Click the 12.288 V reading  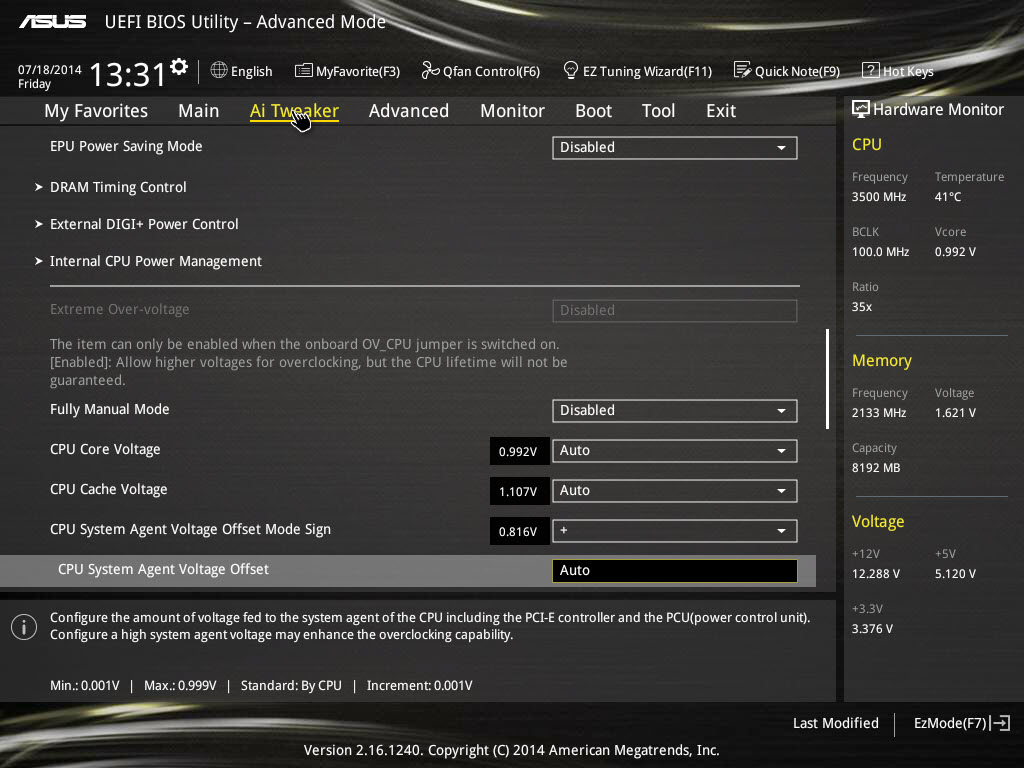pyautogui.click(x=876, y=574)
